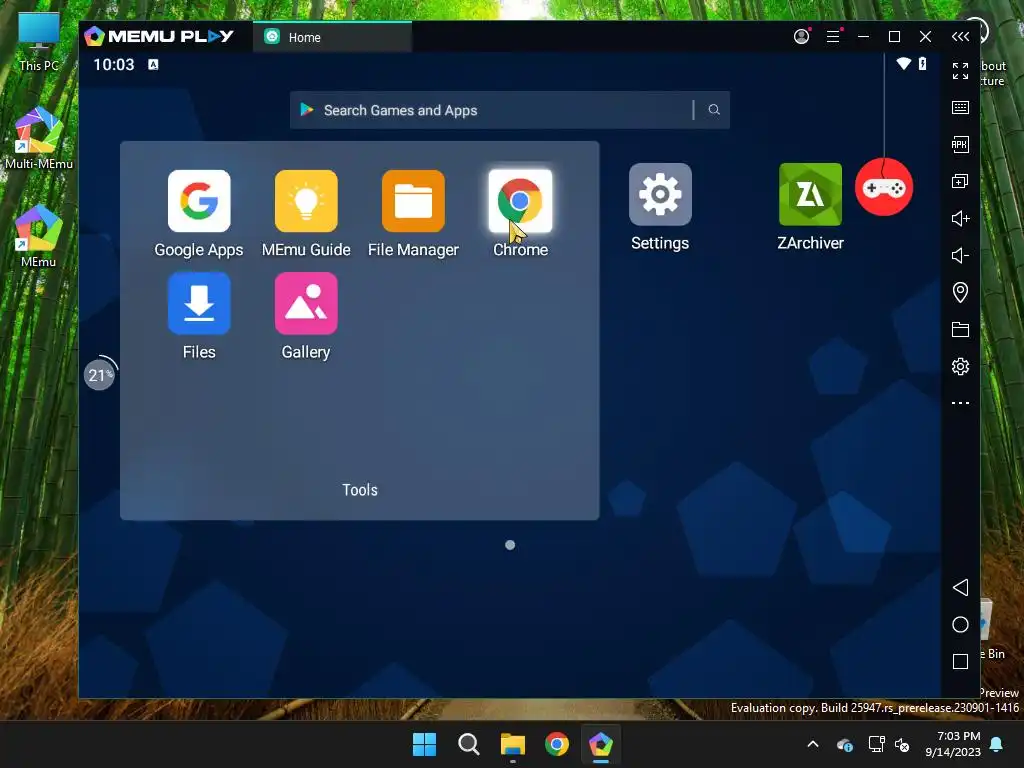This screenshot has height=768, width=1024.
Task: Open the MEmu account profile icon
Action: coord(801,37)
